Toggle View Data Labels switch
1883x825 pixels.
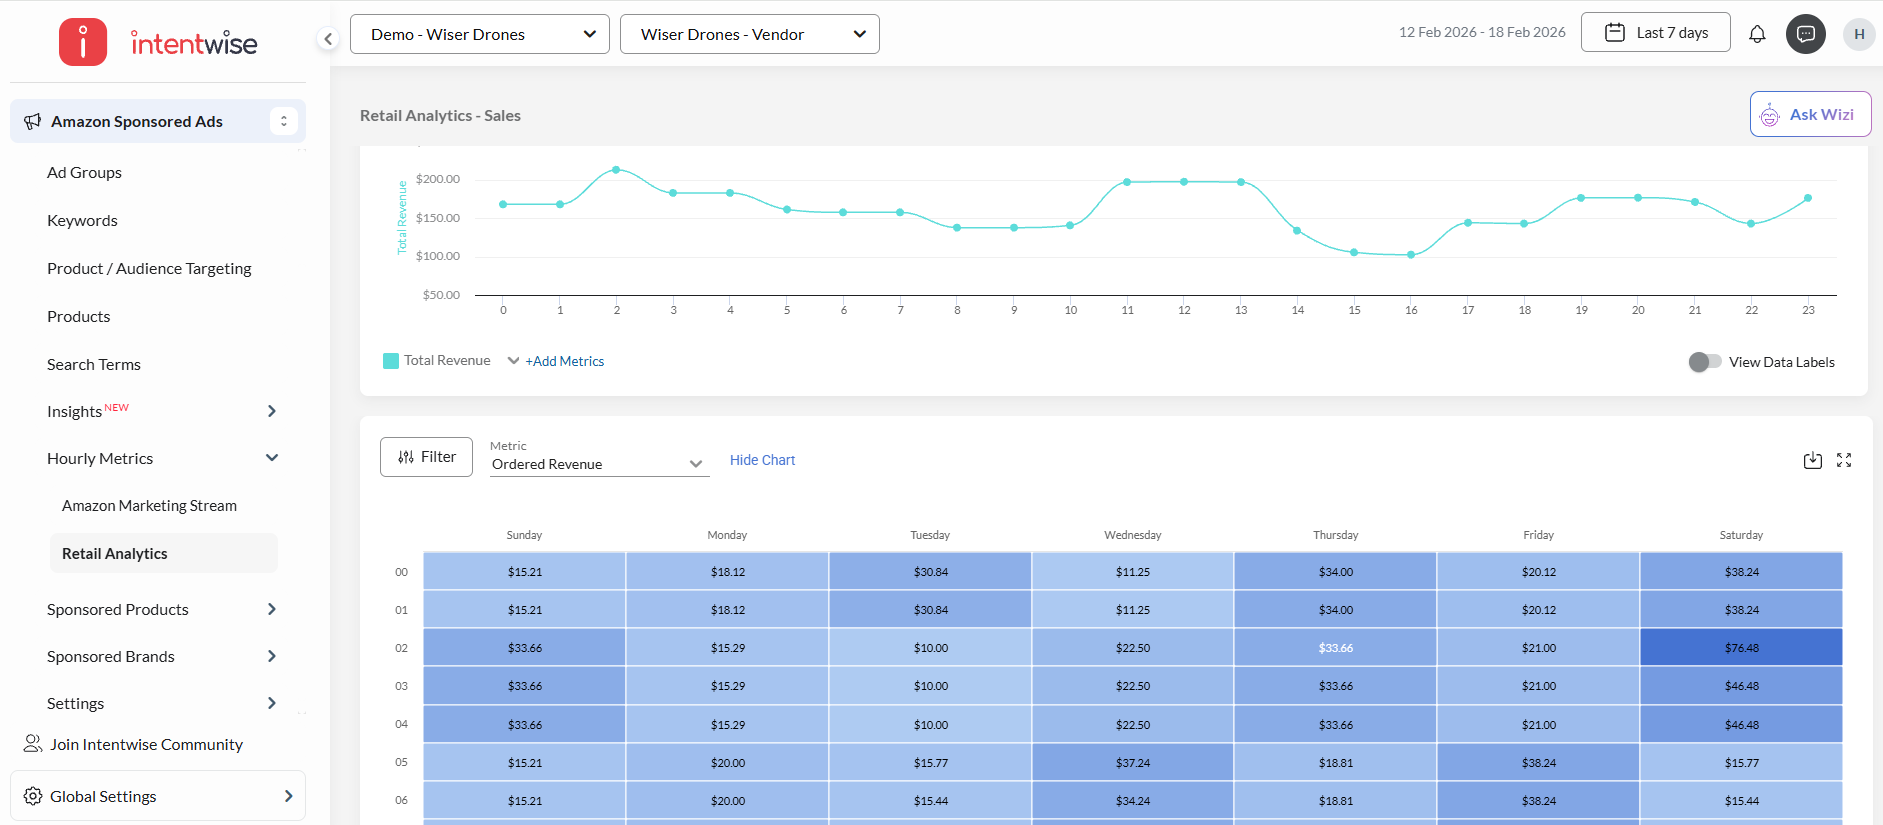pyautogui.click(x=1704, y=362)
